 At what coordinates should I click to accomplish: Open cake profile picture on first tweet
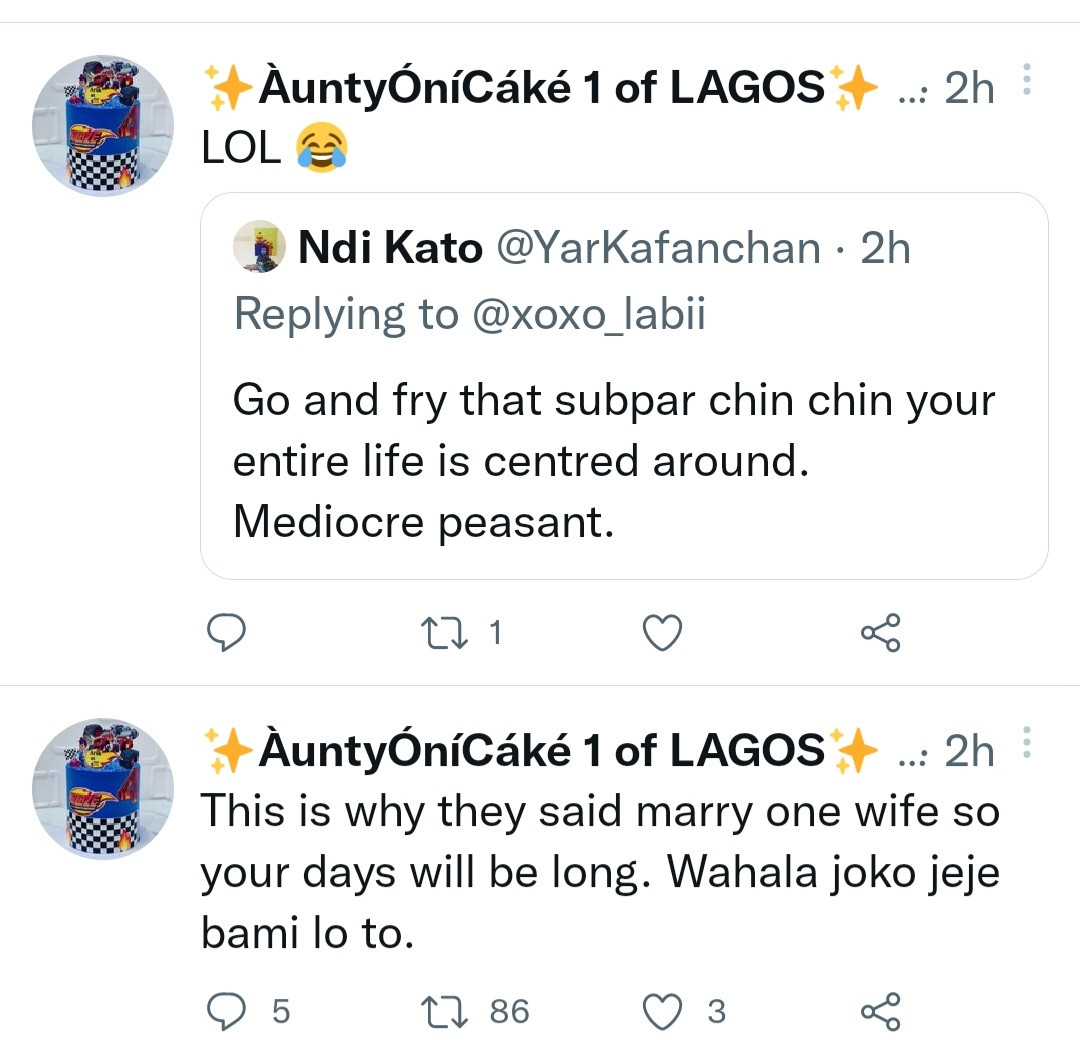[x=103, y=126]
